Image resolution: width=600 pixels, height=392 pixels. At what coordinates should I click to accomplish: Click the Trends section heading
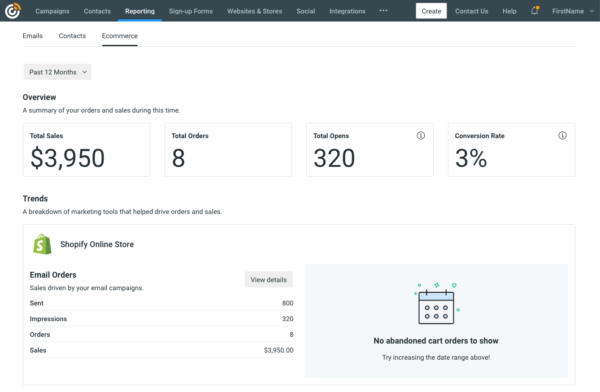pos(35,199)
